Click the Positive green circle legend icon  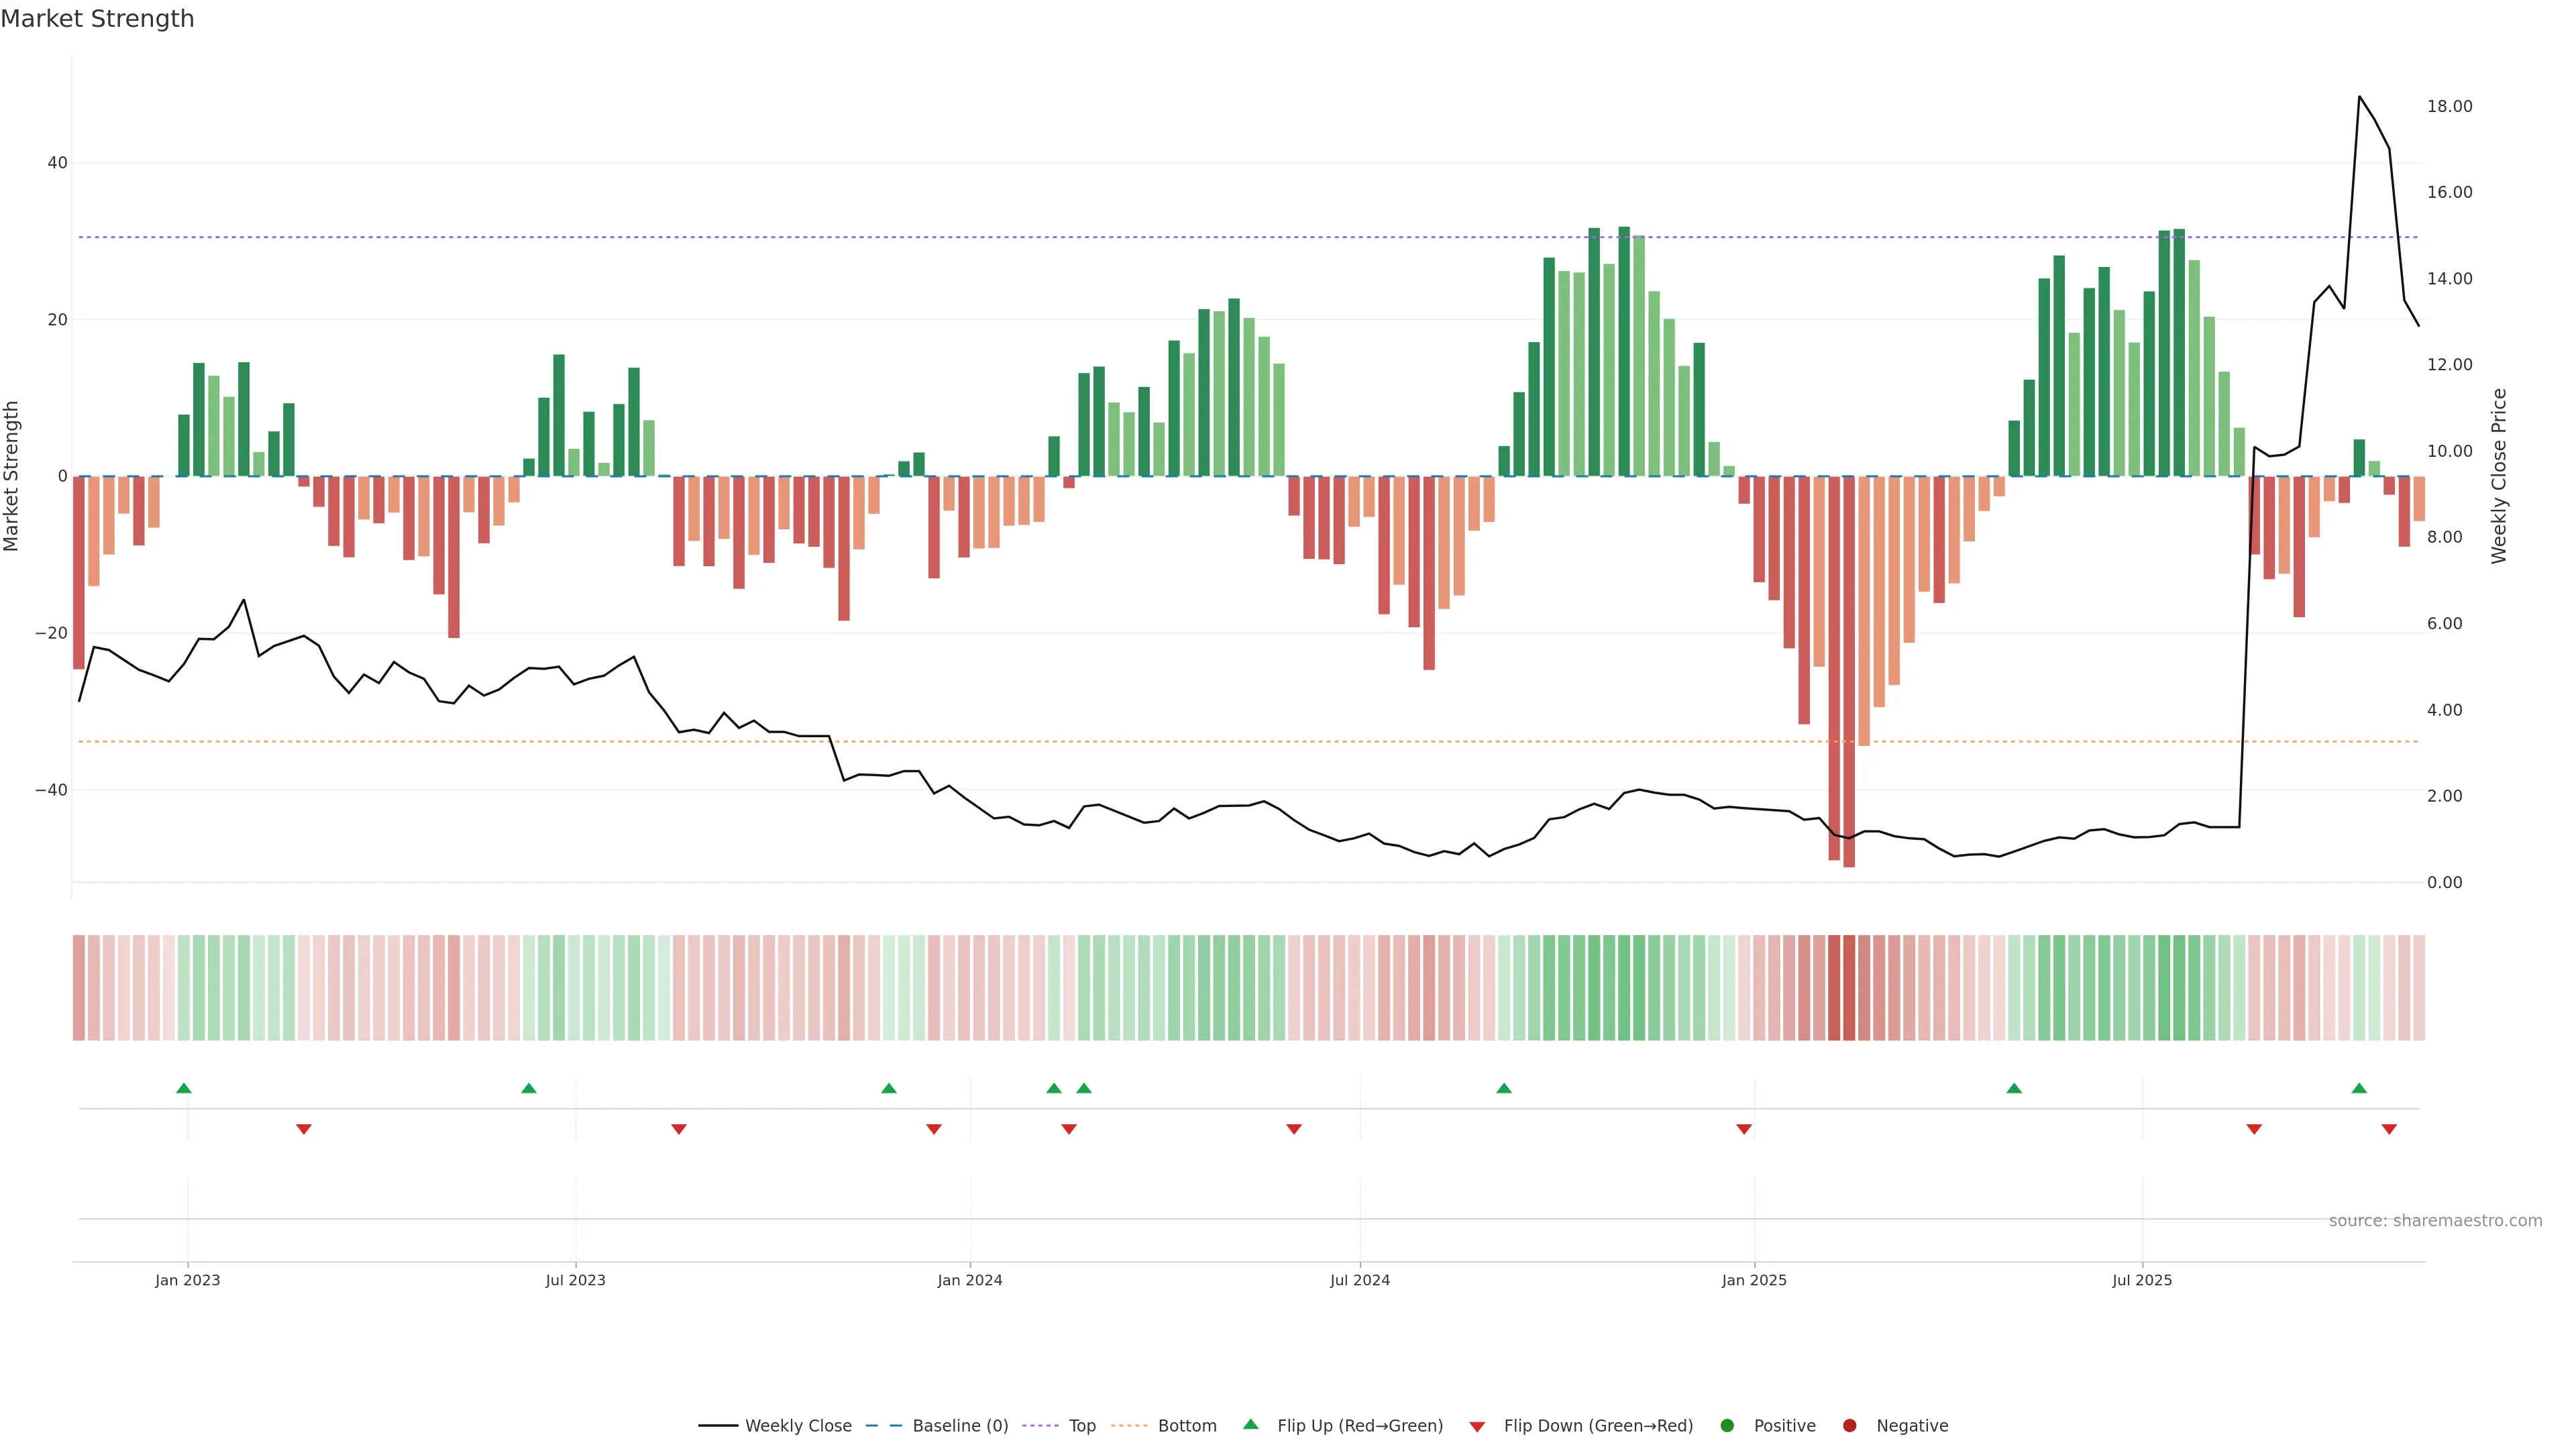click(x=1727, y=1426)
